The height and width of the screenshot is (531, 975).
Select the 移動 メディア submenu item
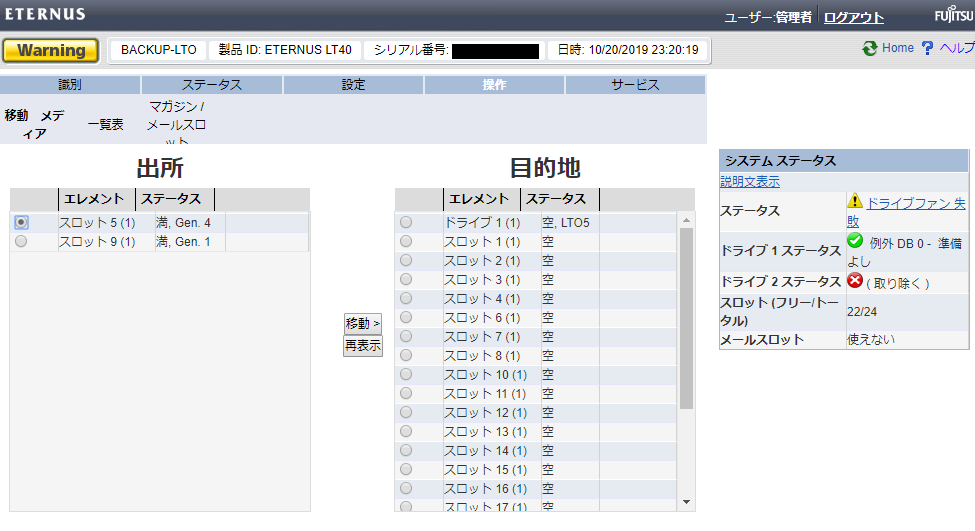pos(34,124)
